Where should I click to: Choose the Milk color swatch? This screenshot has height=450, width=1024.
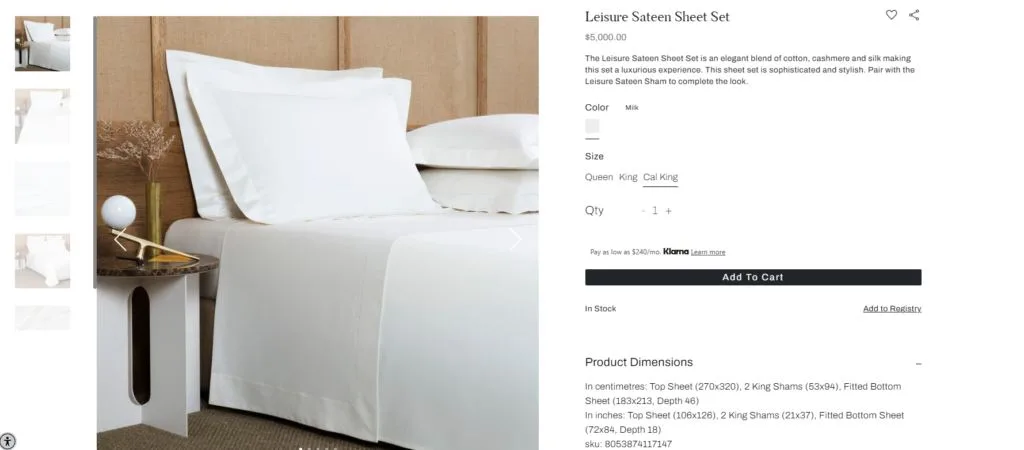592,126
